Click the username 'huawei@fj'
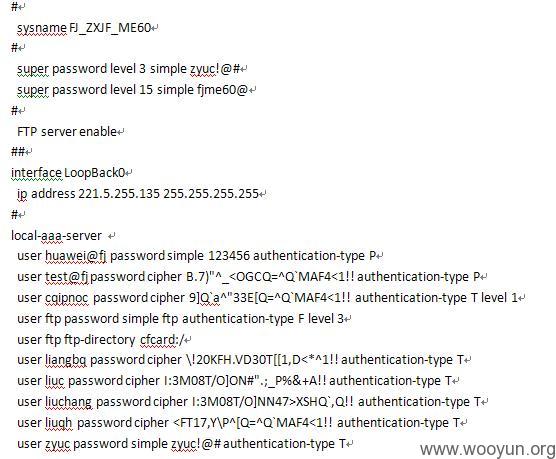 [x=76, y=256]
